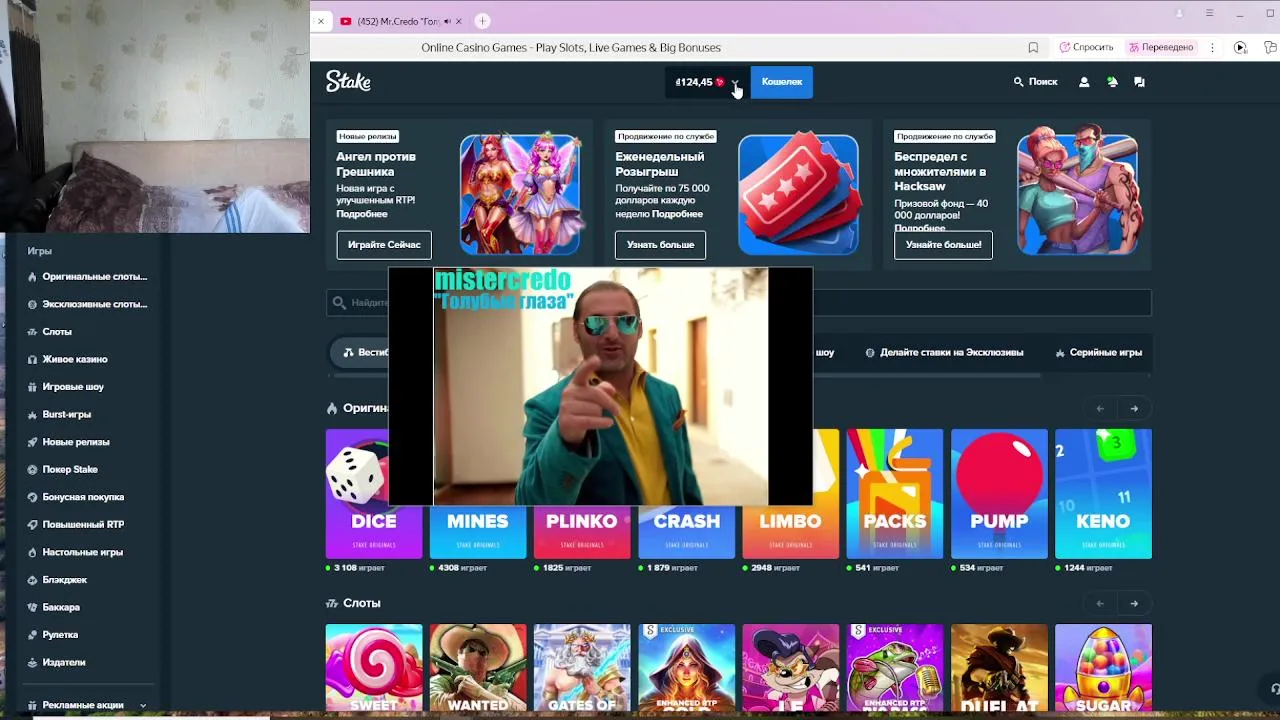Open Новые релизы in sidebar
The width and height of the screenshot is (1280, 720).
tap(68, 442)
